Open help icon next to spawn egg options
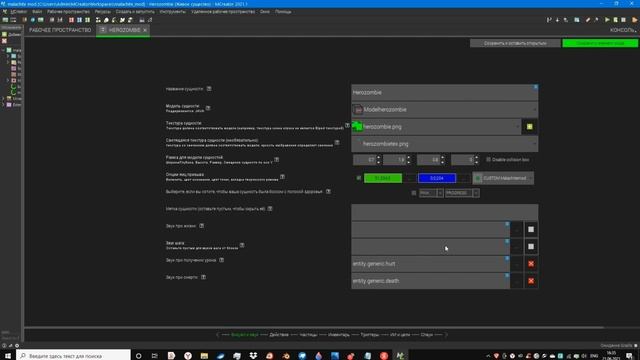The height and width of the screenshot is (360, 640). tap(282, 176)
